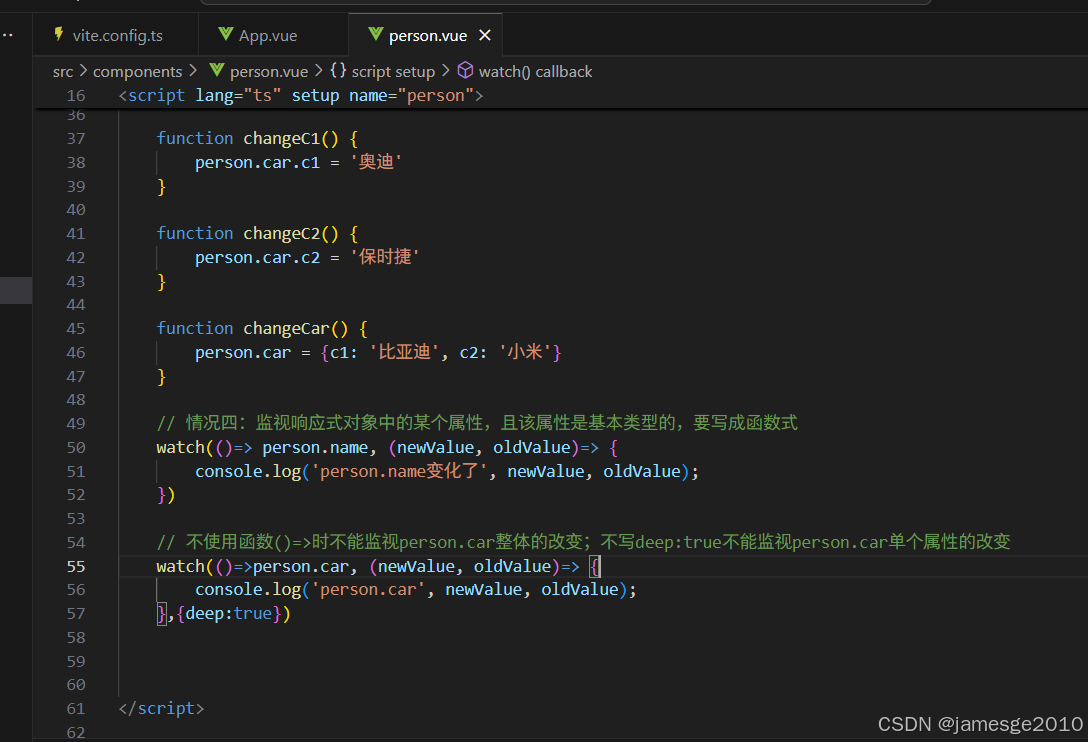Image resolution: width=1088 pixels, height=742 pixels.
Task: Click the closing </script> tag
Action: point(161,709)
